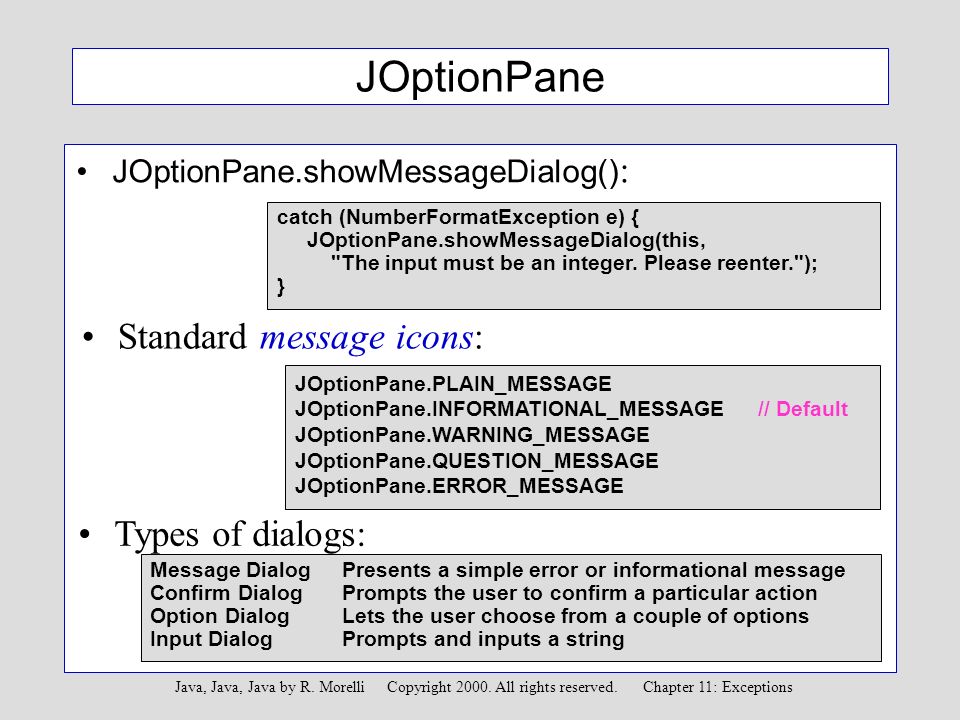Select JOptionPane.ERROR_MESSAGE line
This screenshot has height=720, width=960.
459,486
